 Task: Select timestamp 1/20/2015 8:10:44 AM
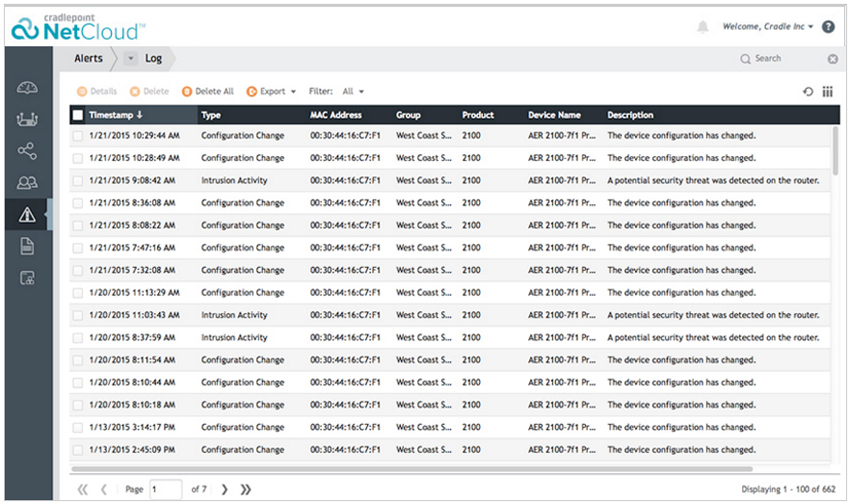[x=132, y=382]
